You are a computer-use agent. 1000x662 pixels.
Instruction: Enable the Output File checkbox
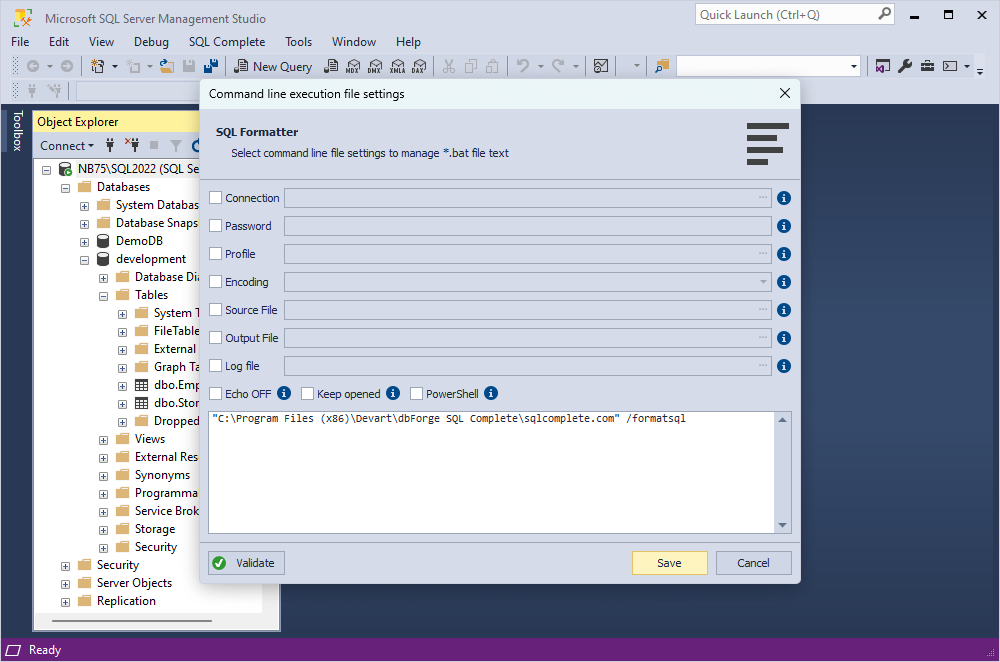coord(216,337)
